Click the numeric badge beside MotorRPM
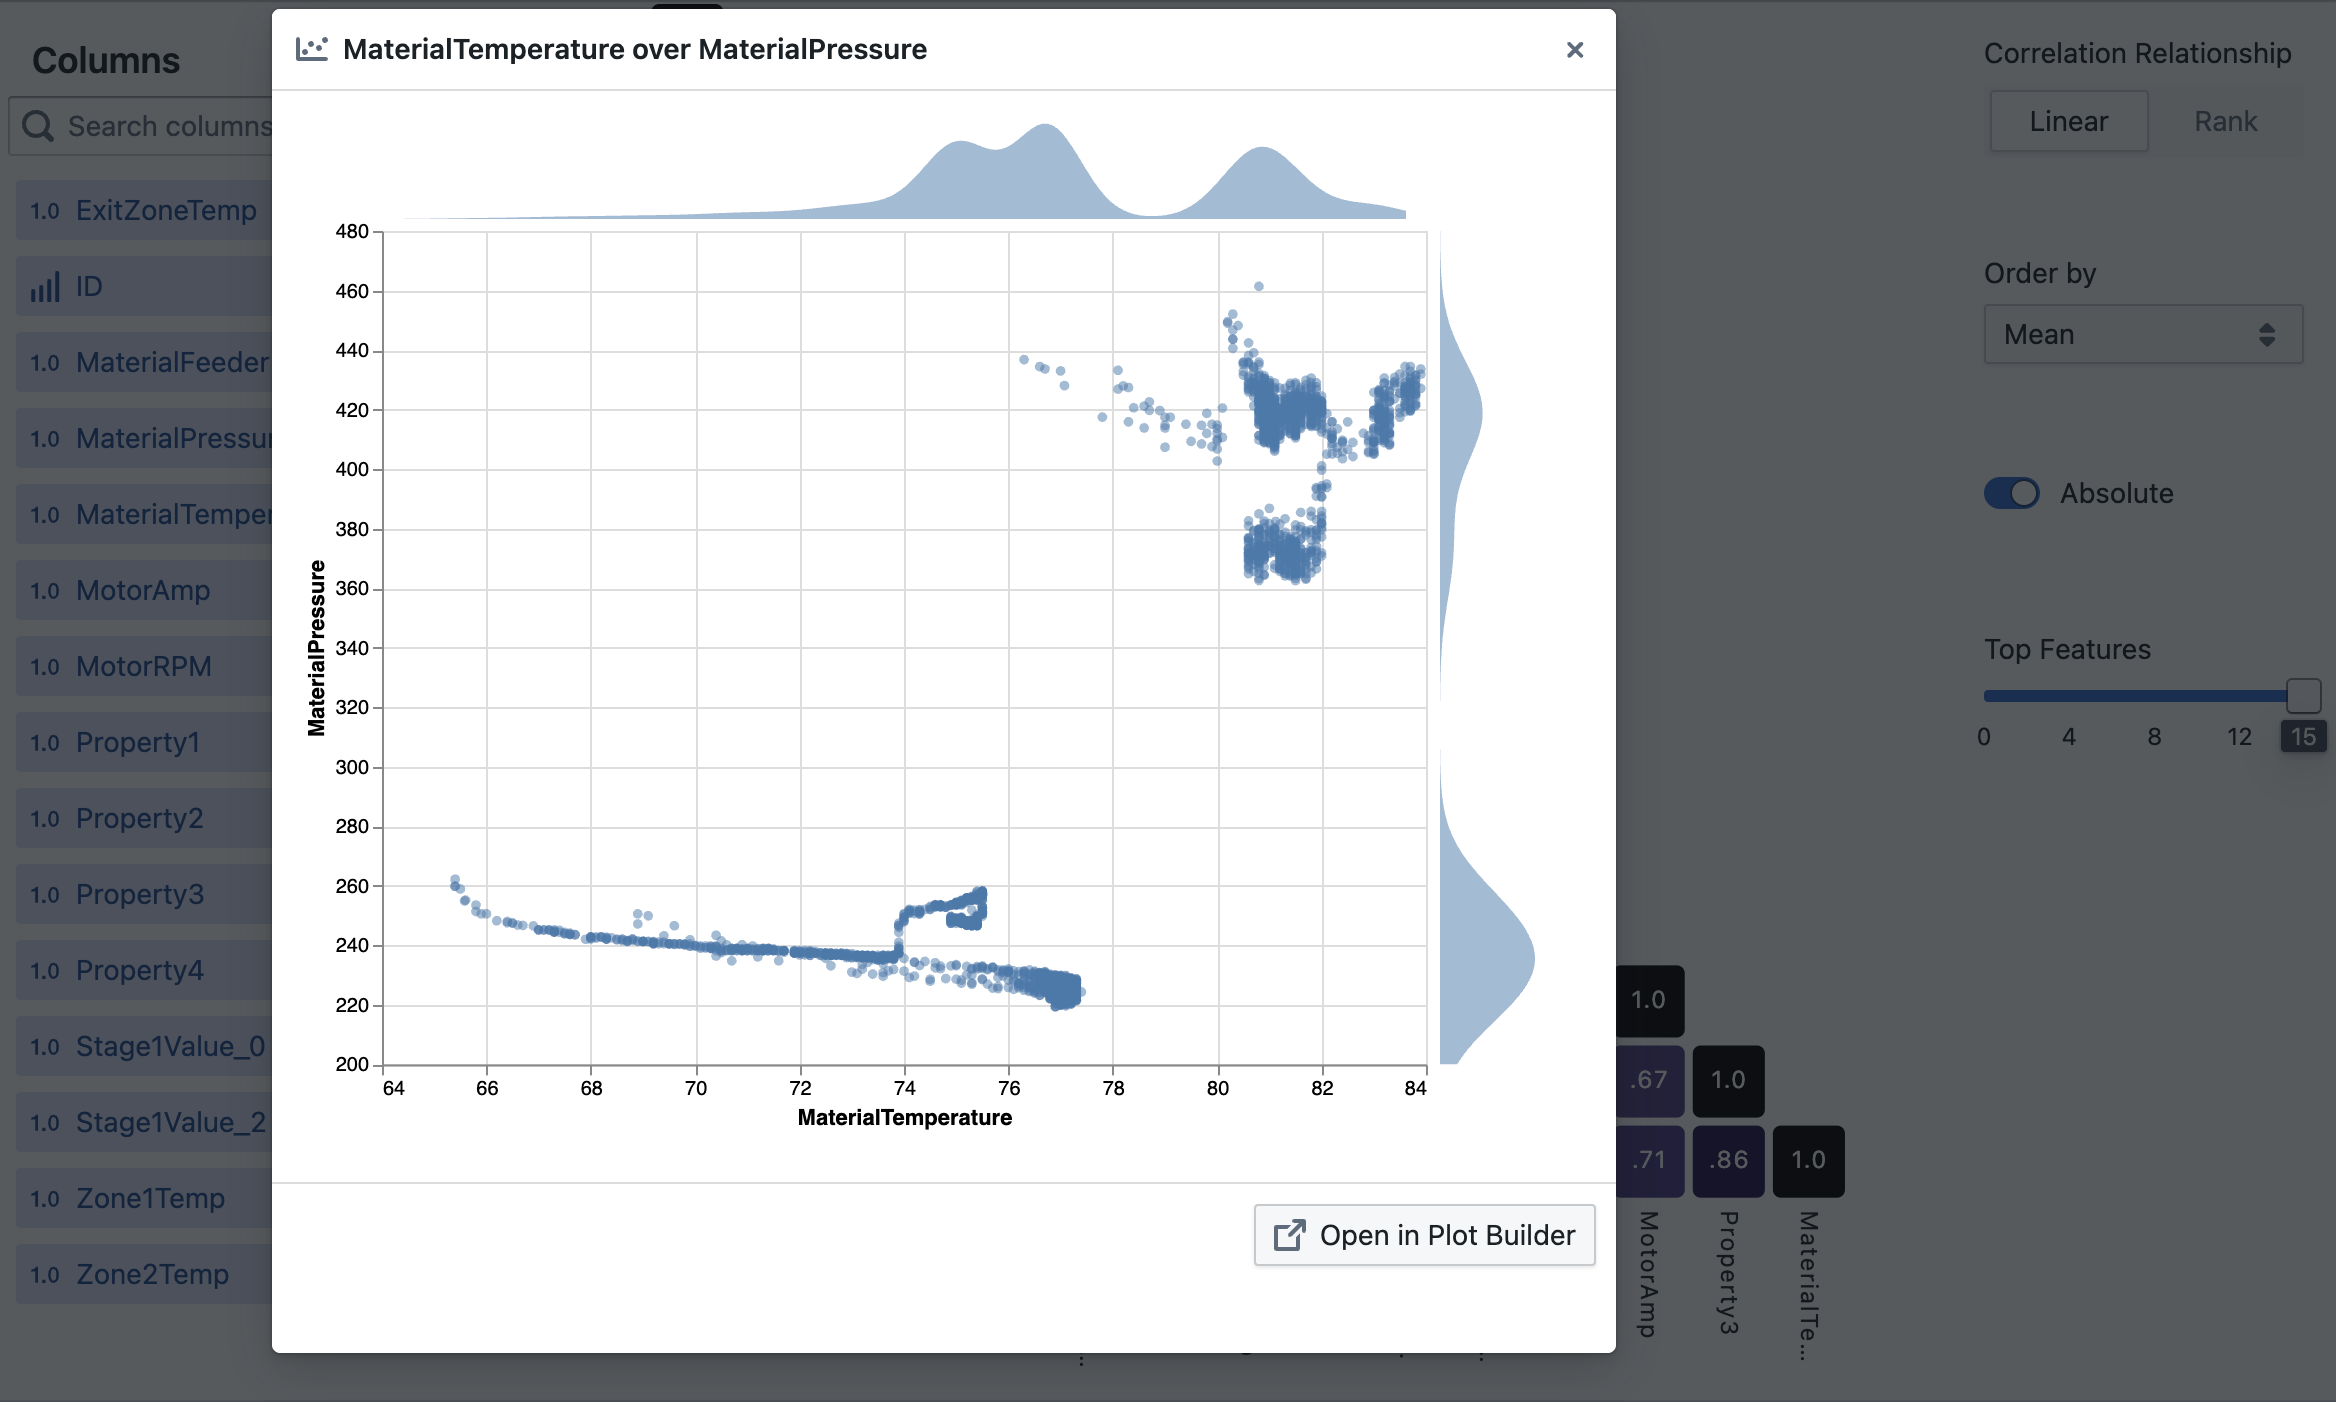The width and height of the screenshot is (2336, 1402). tap(44, 666)
